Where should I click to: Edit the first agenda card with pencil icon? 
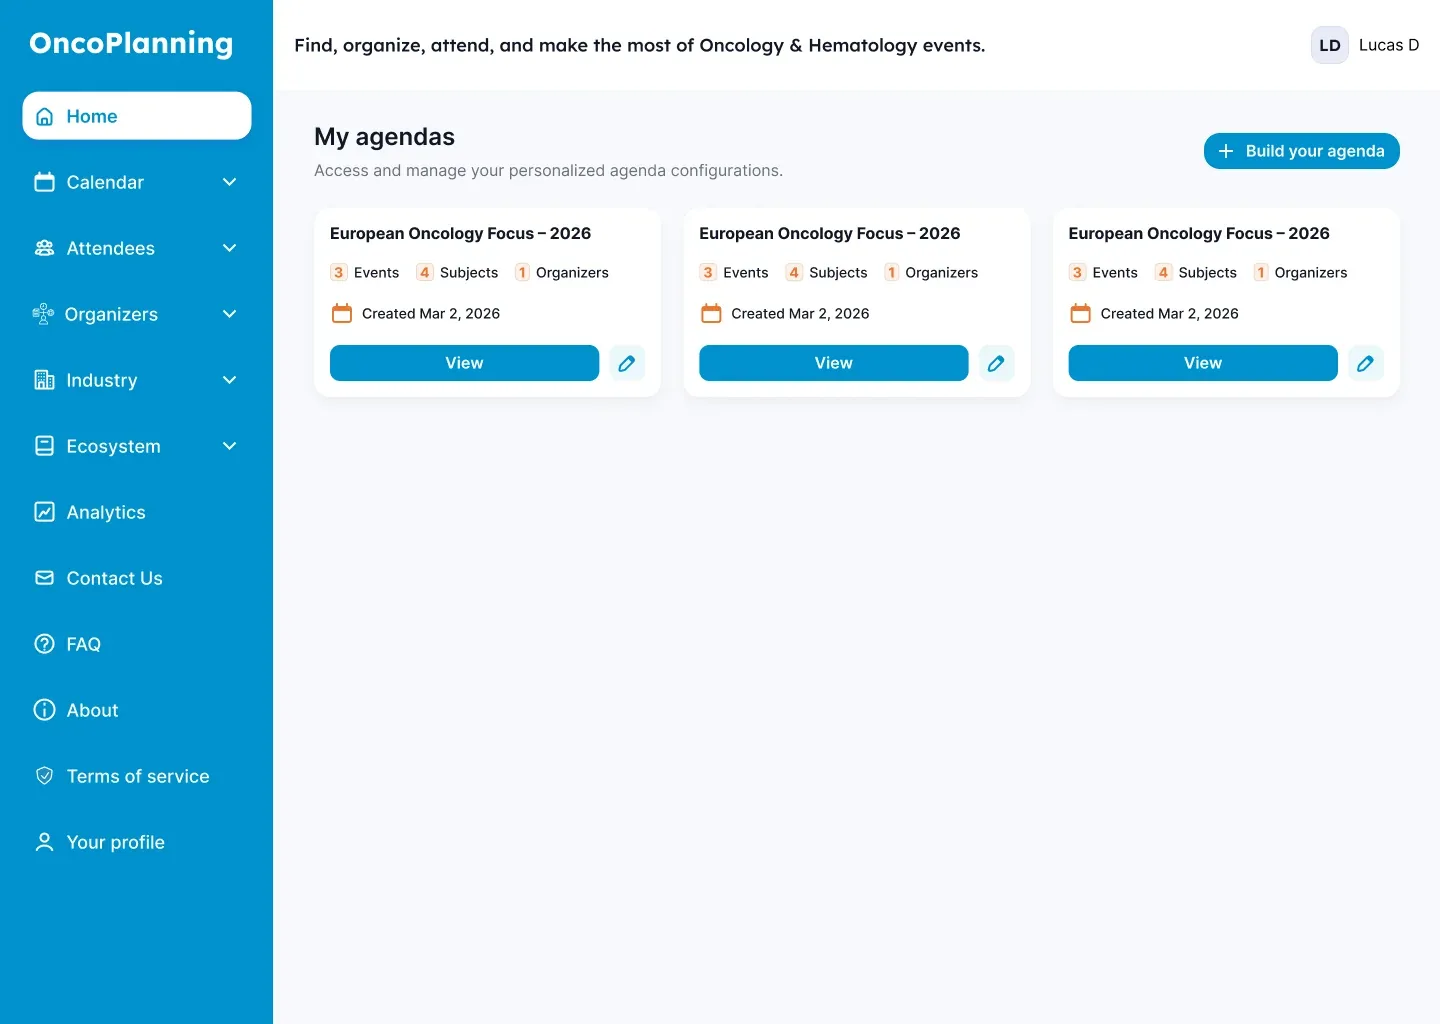(x=627, y=363)
